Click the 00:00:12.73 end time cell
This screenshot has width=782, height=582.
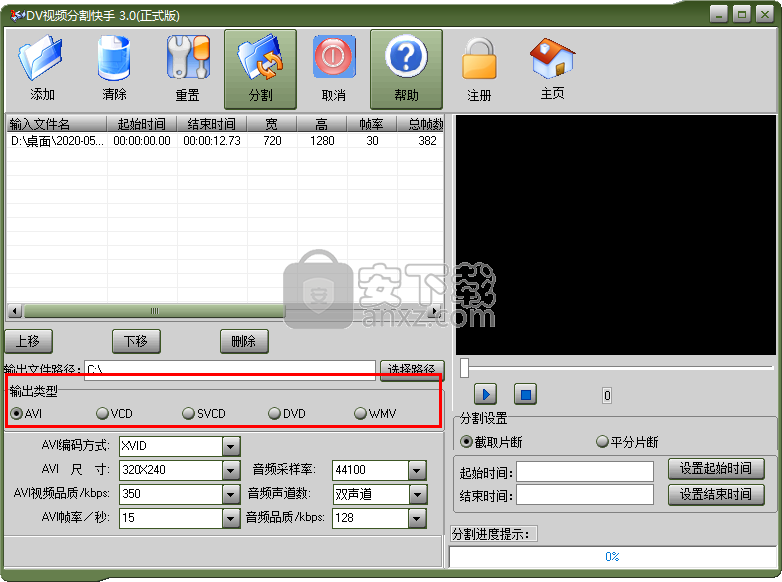212,141
